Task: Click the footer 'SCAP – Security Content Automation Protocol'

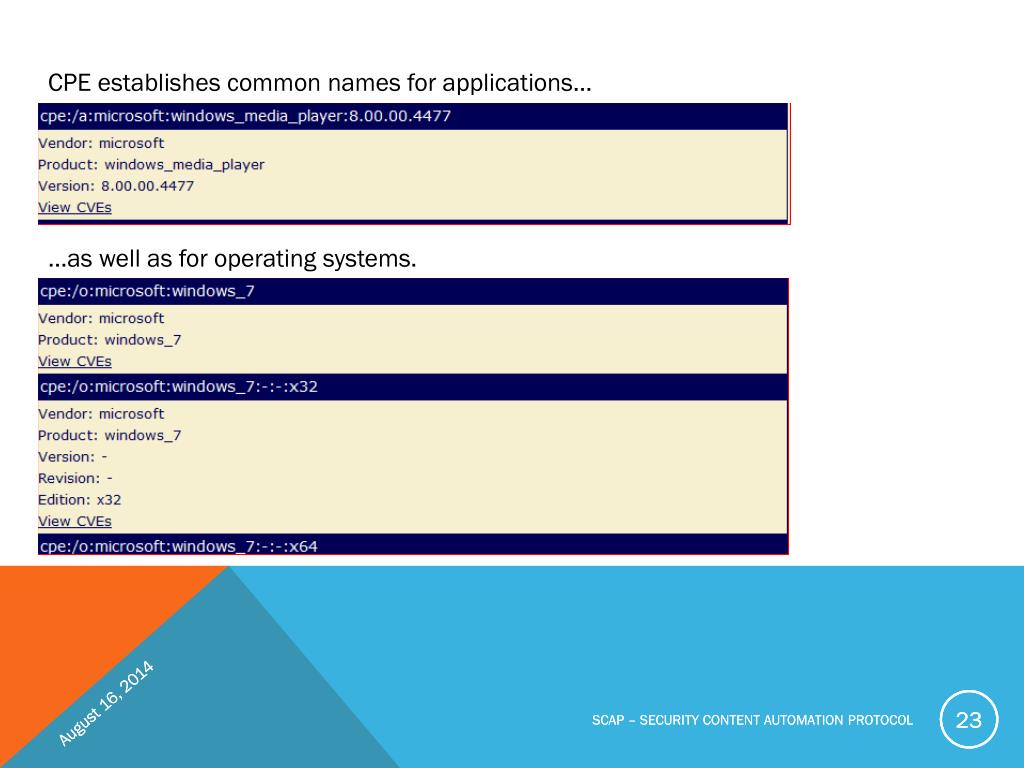Action: coord(752,720)
